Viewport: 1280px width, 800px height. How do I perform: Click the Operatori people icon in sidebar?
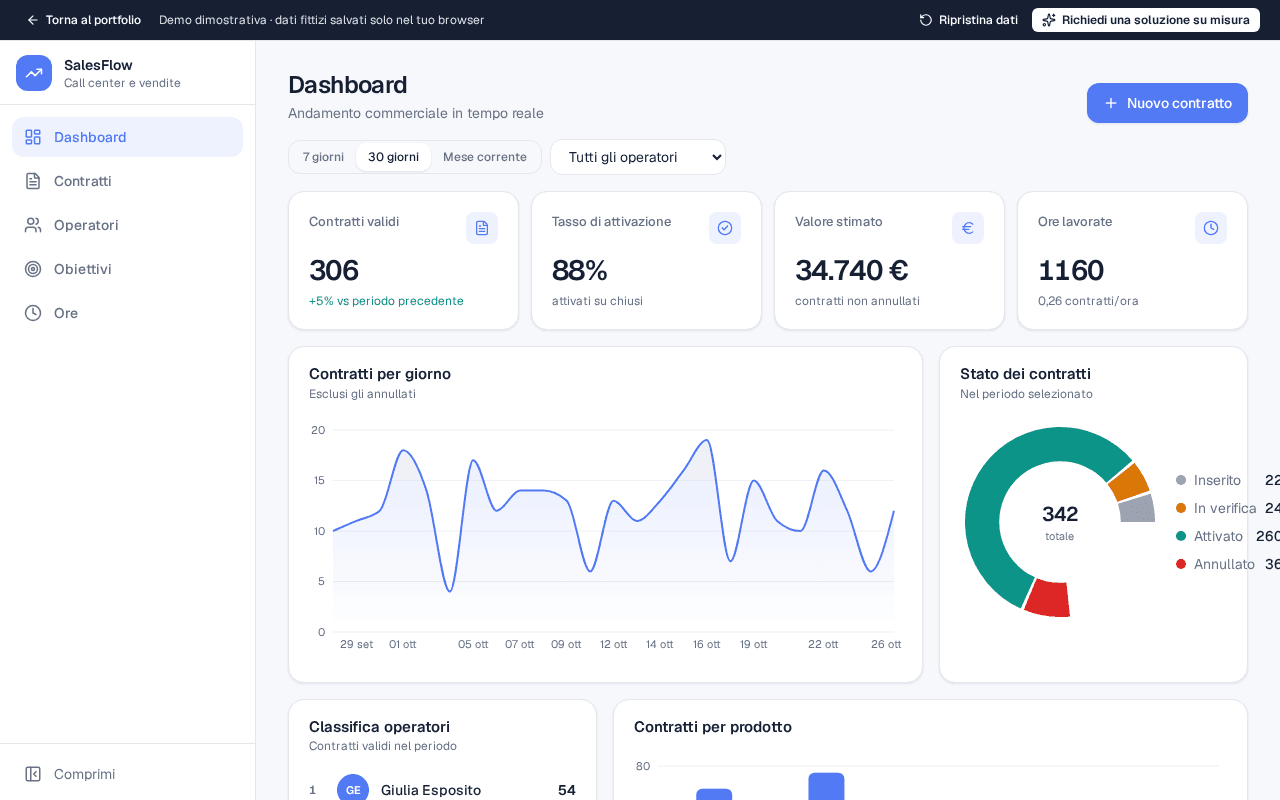click(33, 225)
